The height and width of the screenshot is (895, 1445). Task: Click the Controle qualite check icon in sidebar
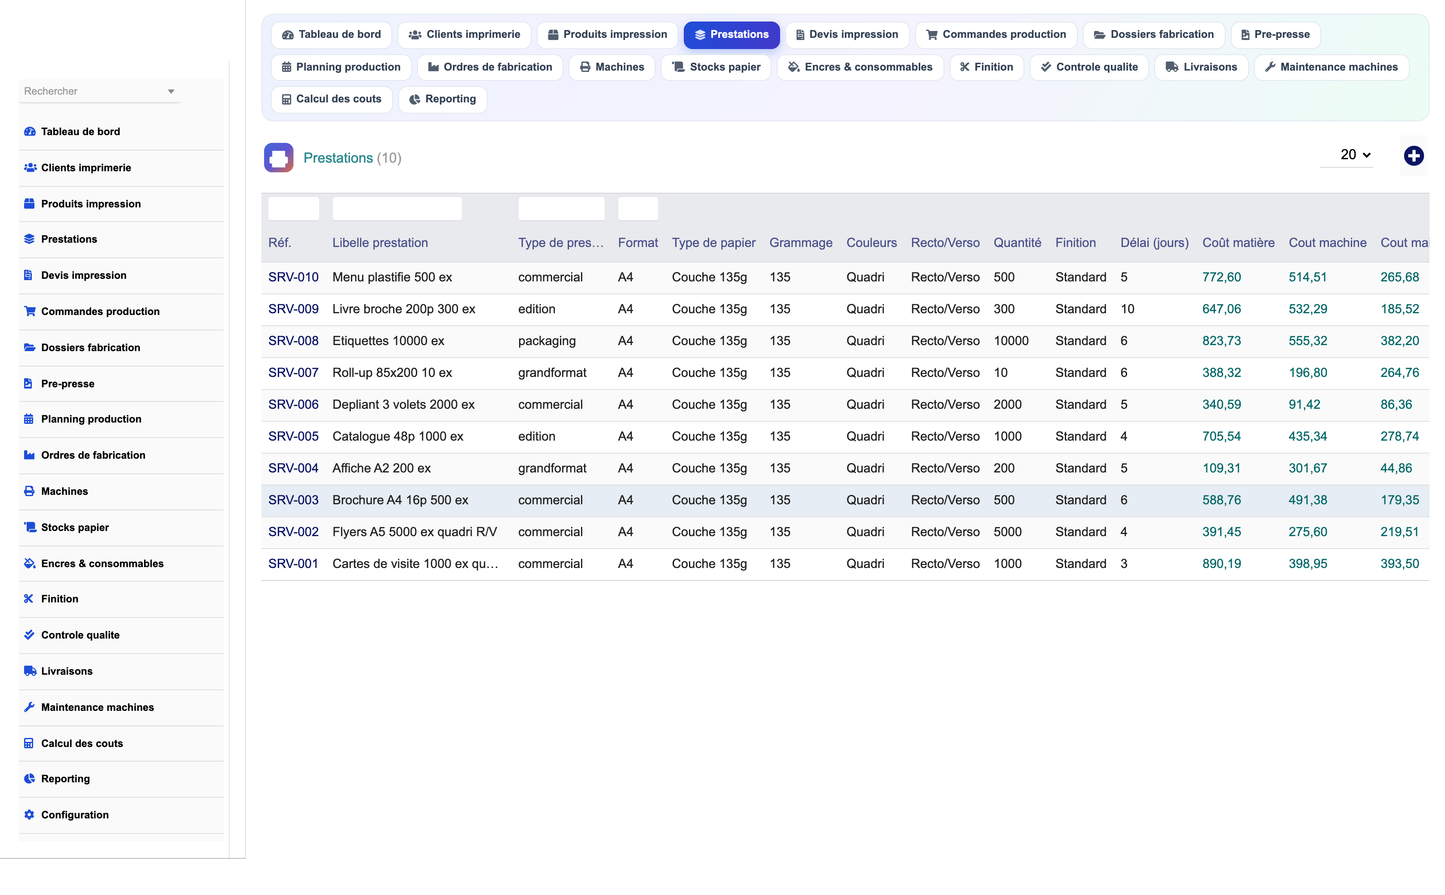click(x=29, y=635)
